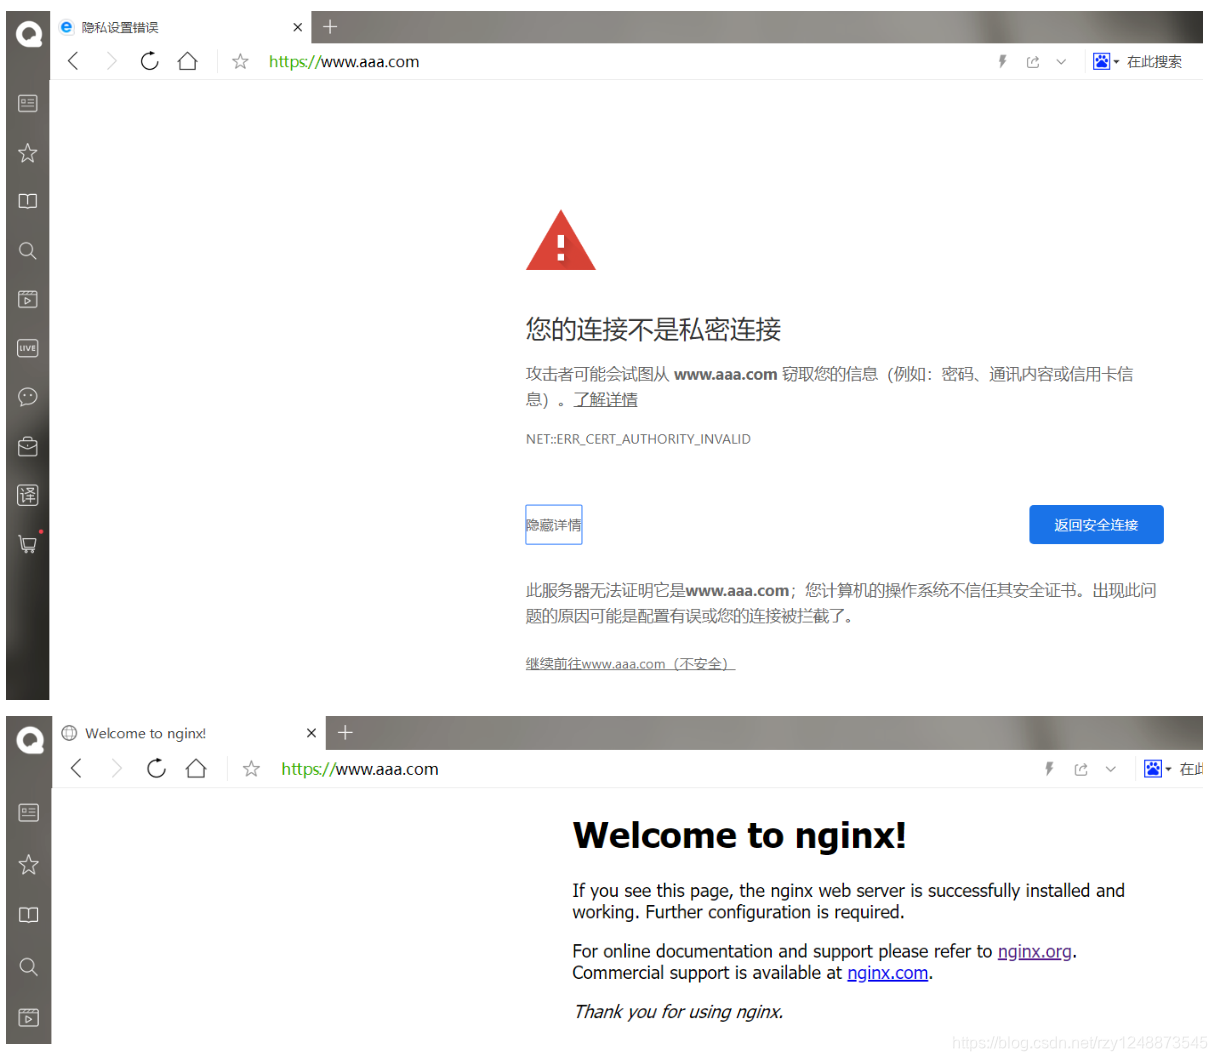Click forward arrow in top browser window
This screenshot has height=1061, width=1217.
coord(111,61)
